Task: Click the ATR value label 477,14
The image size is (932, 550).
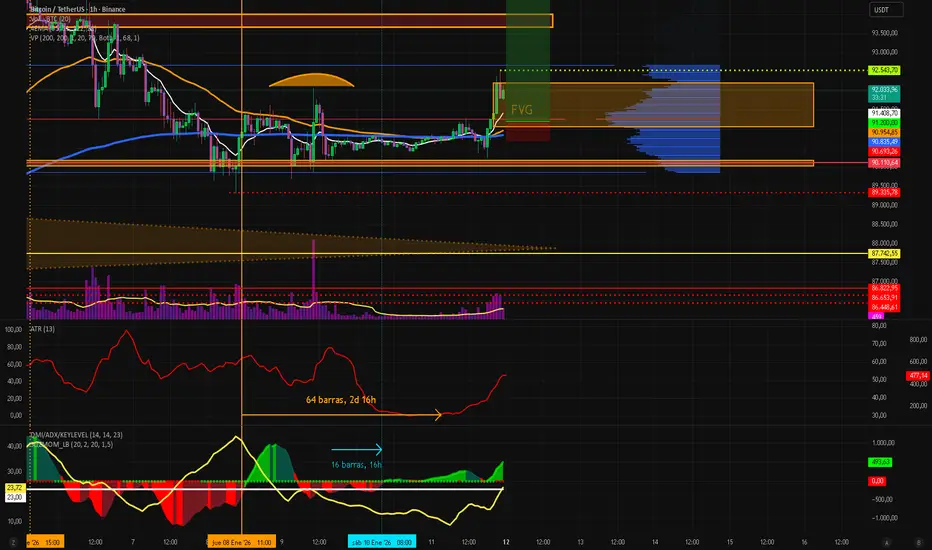Action: [918, 376]
